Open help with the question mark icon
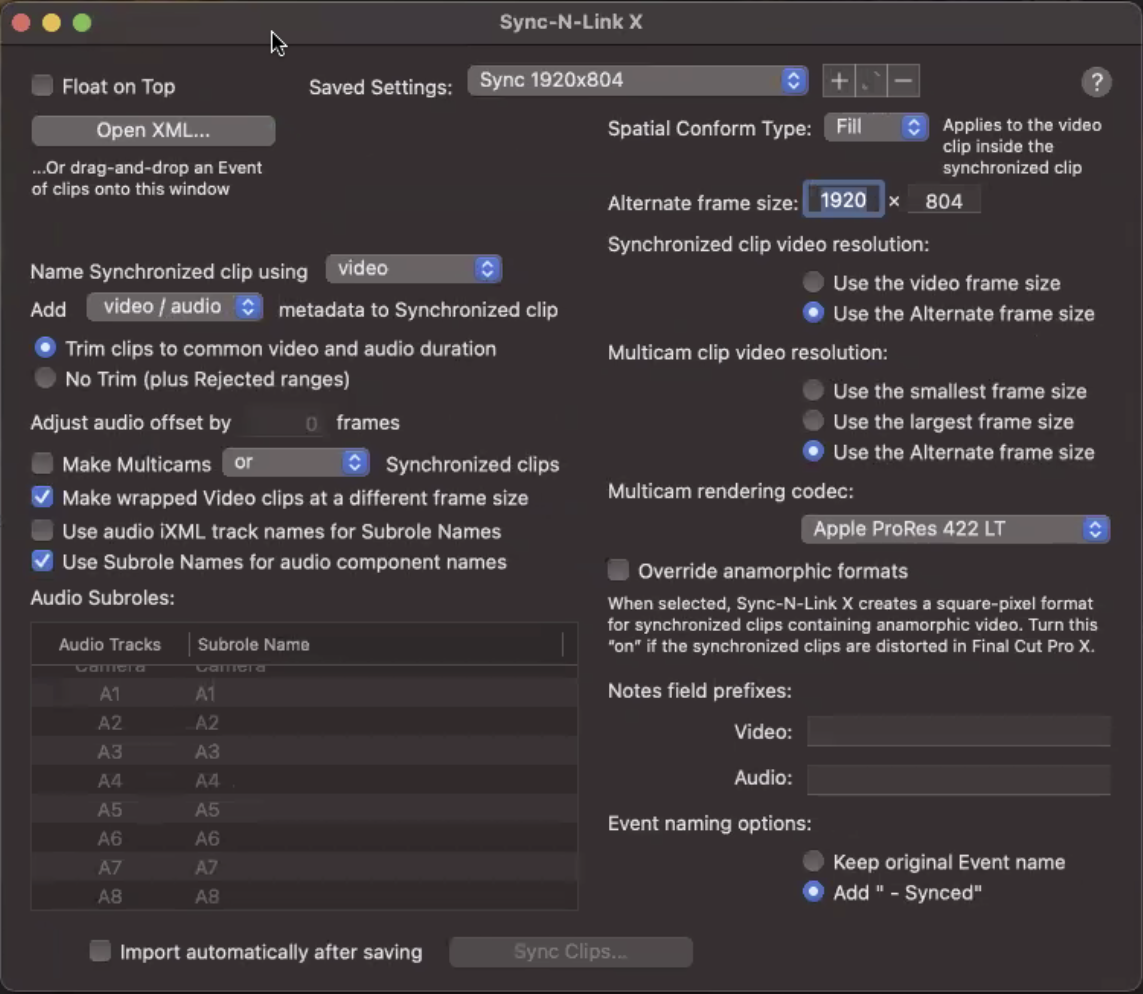The width and height of the screenshot is (1143, 994). (1096, 83)
